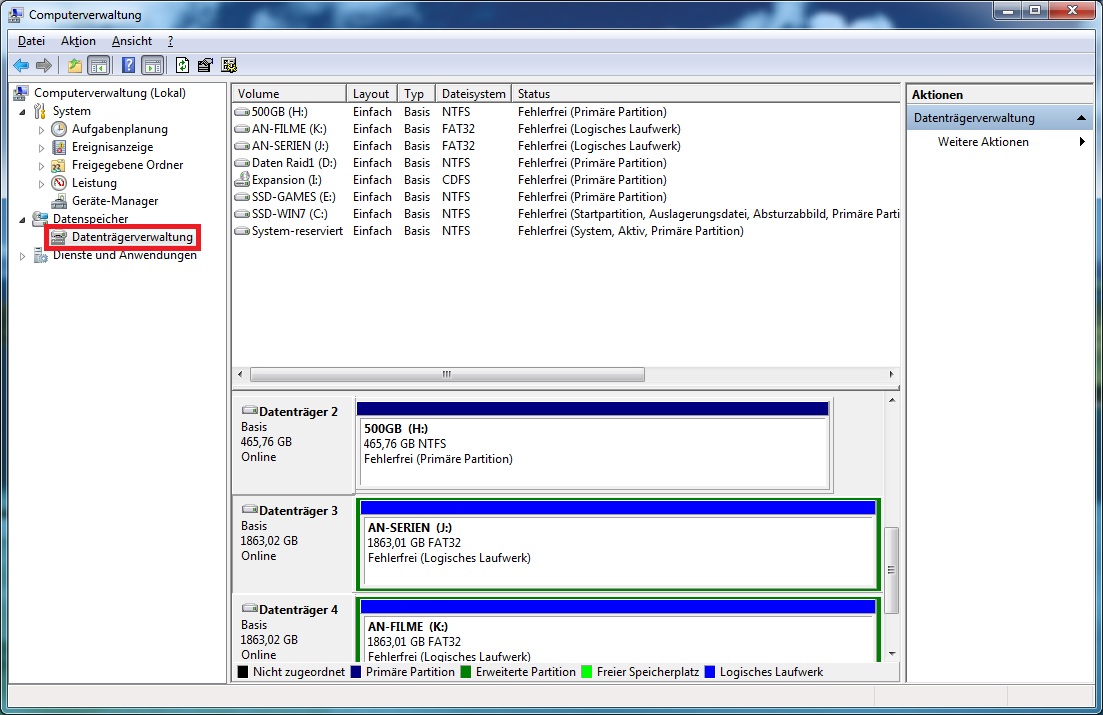Select the Geräte-Manager icon

[x=59, y=201]
